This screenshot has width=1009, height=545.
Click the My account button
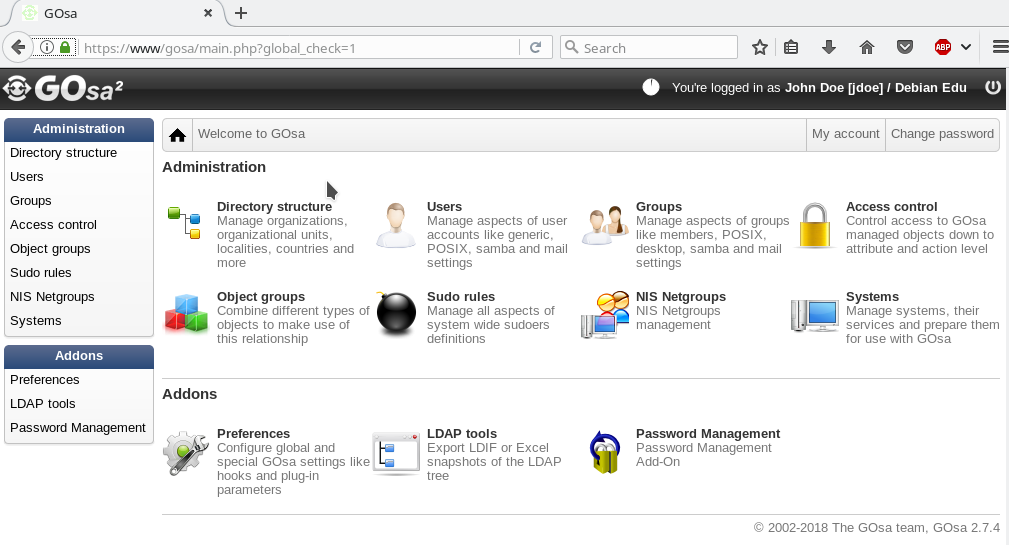click(846, 134)
